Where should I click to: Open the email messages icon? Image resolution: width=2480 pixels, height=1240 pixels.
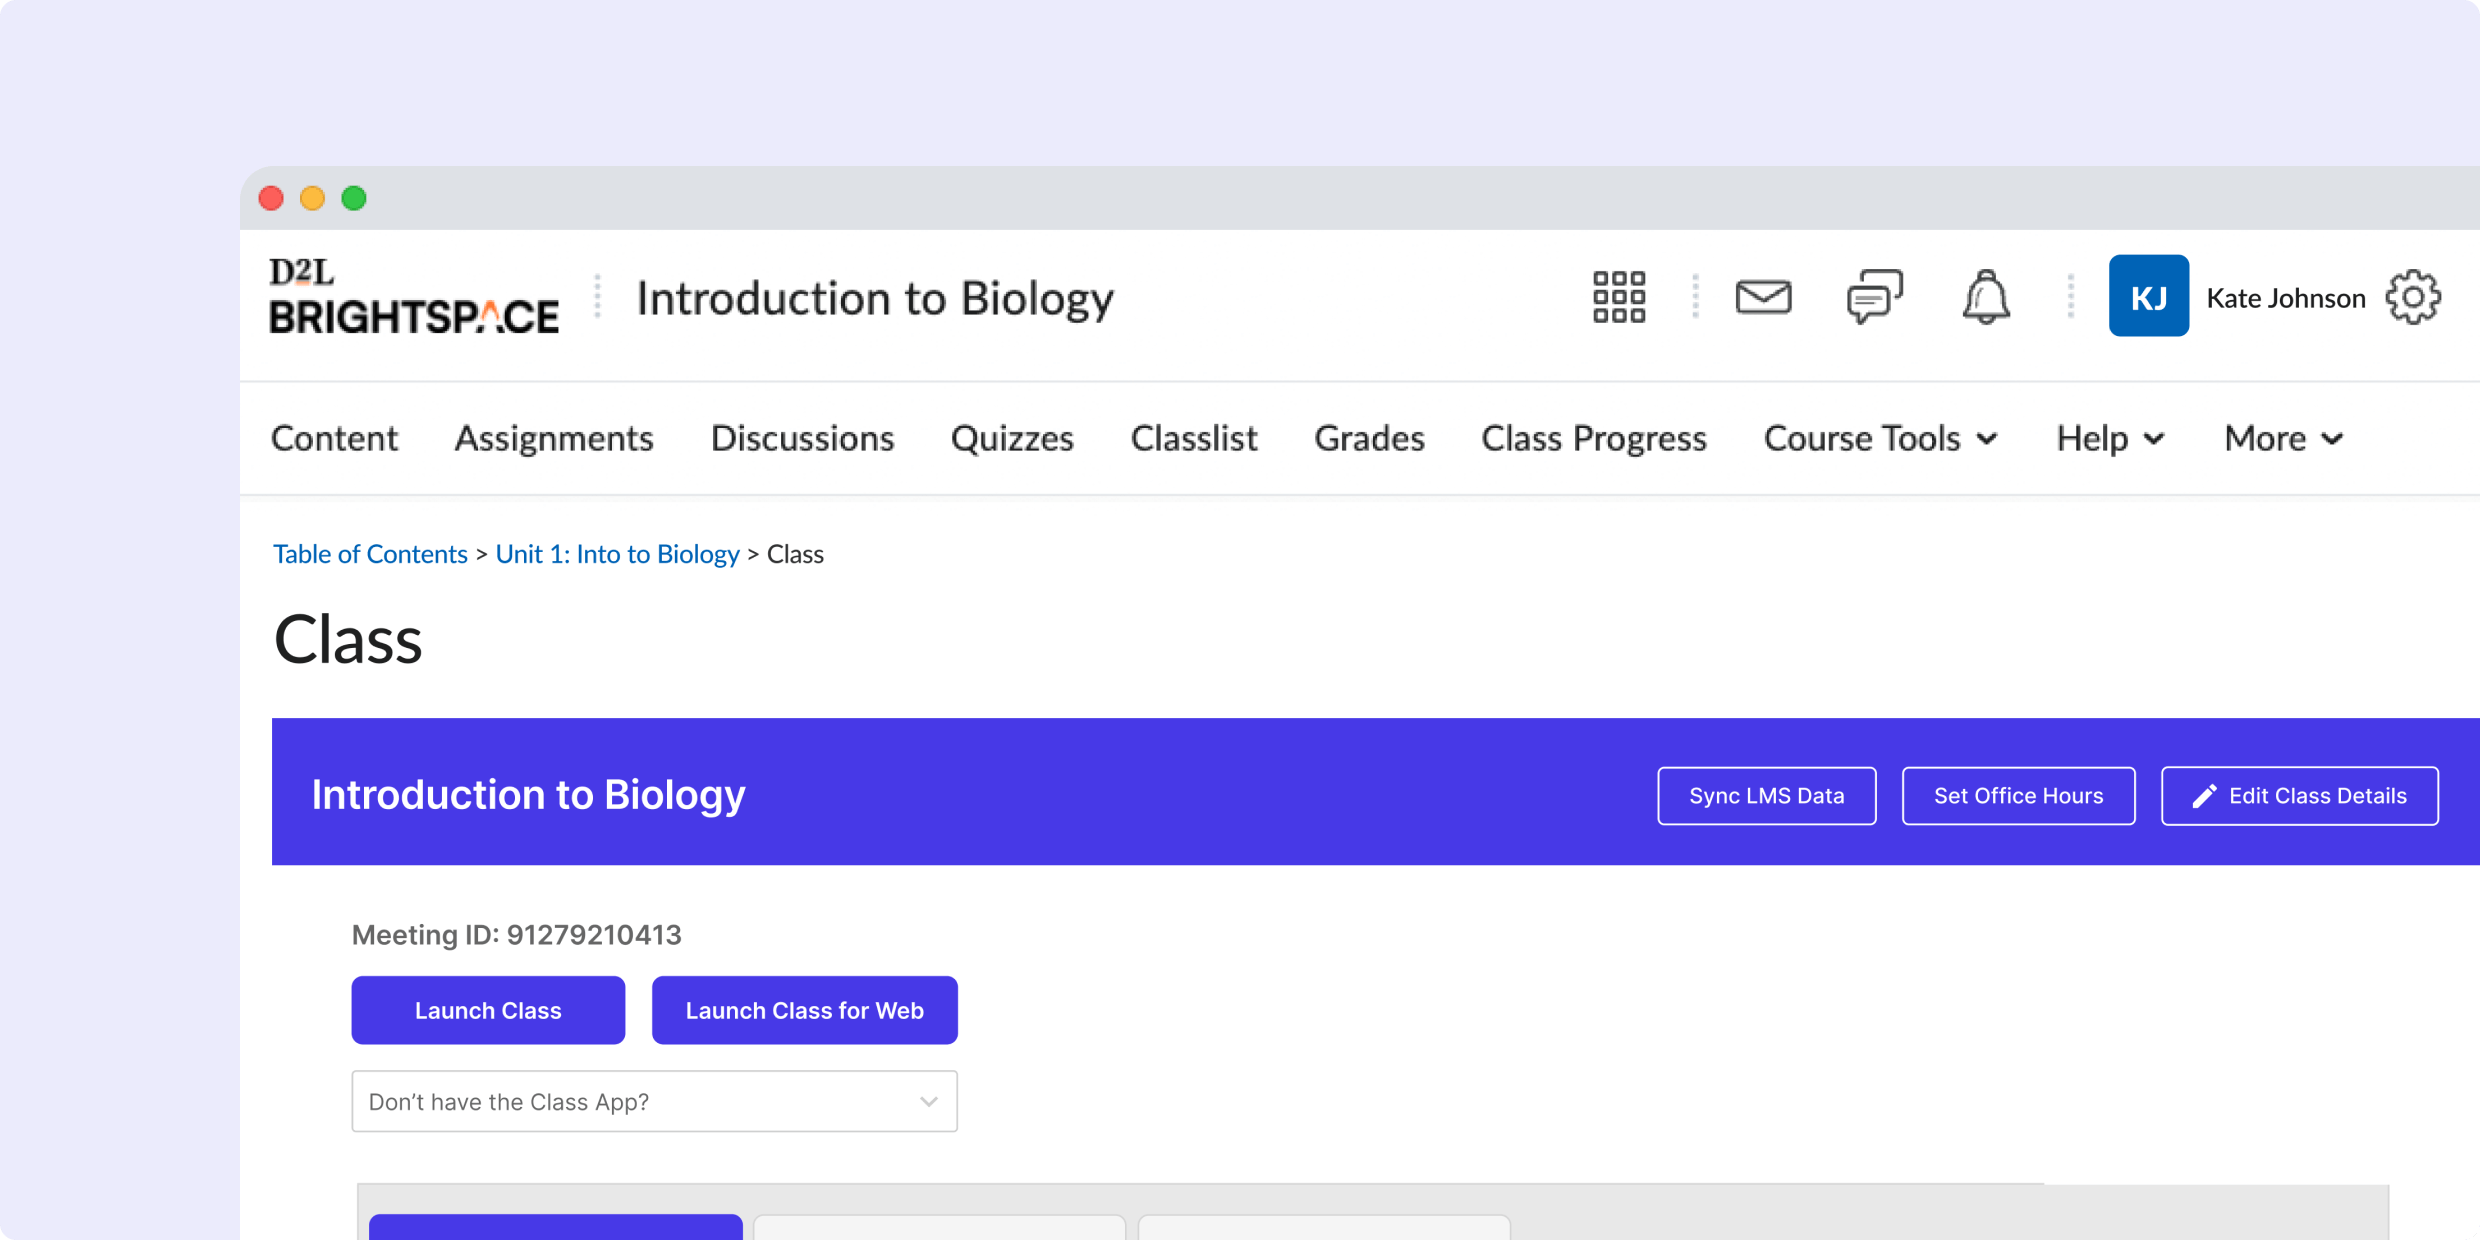tap(1764, 297)
